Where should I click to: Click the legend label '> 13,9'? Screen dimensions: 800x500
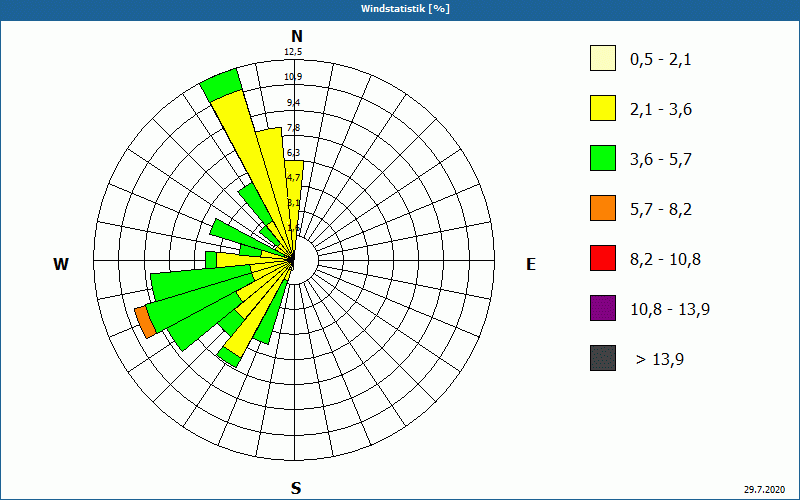pyautogui.click(x=660, y=360)
